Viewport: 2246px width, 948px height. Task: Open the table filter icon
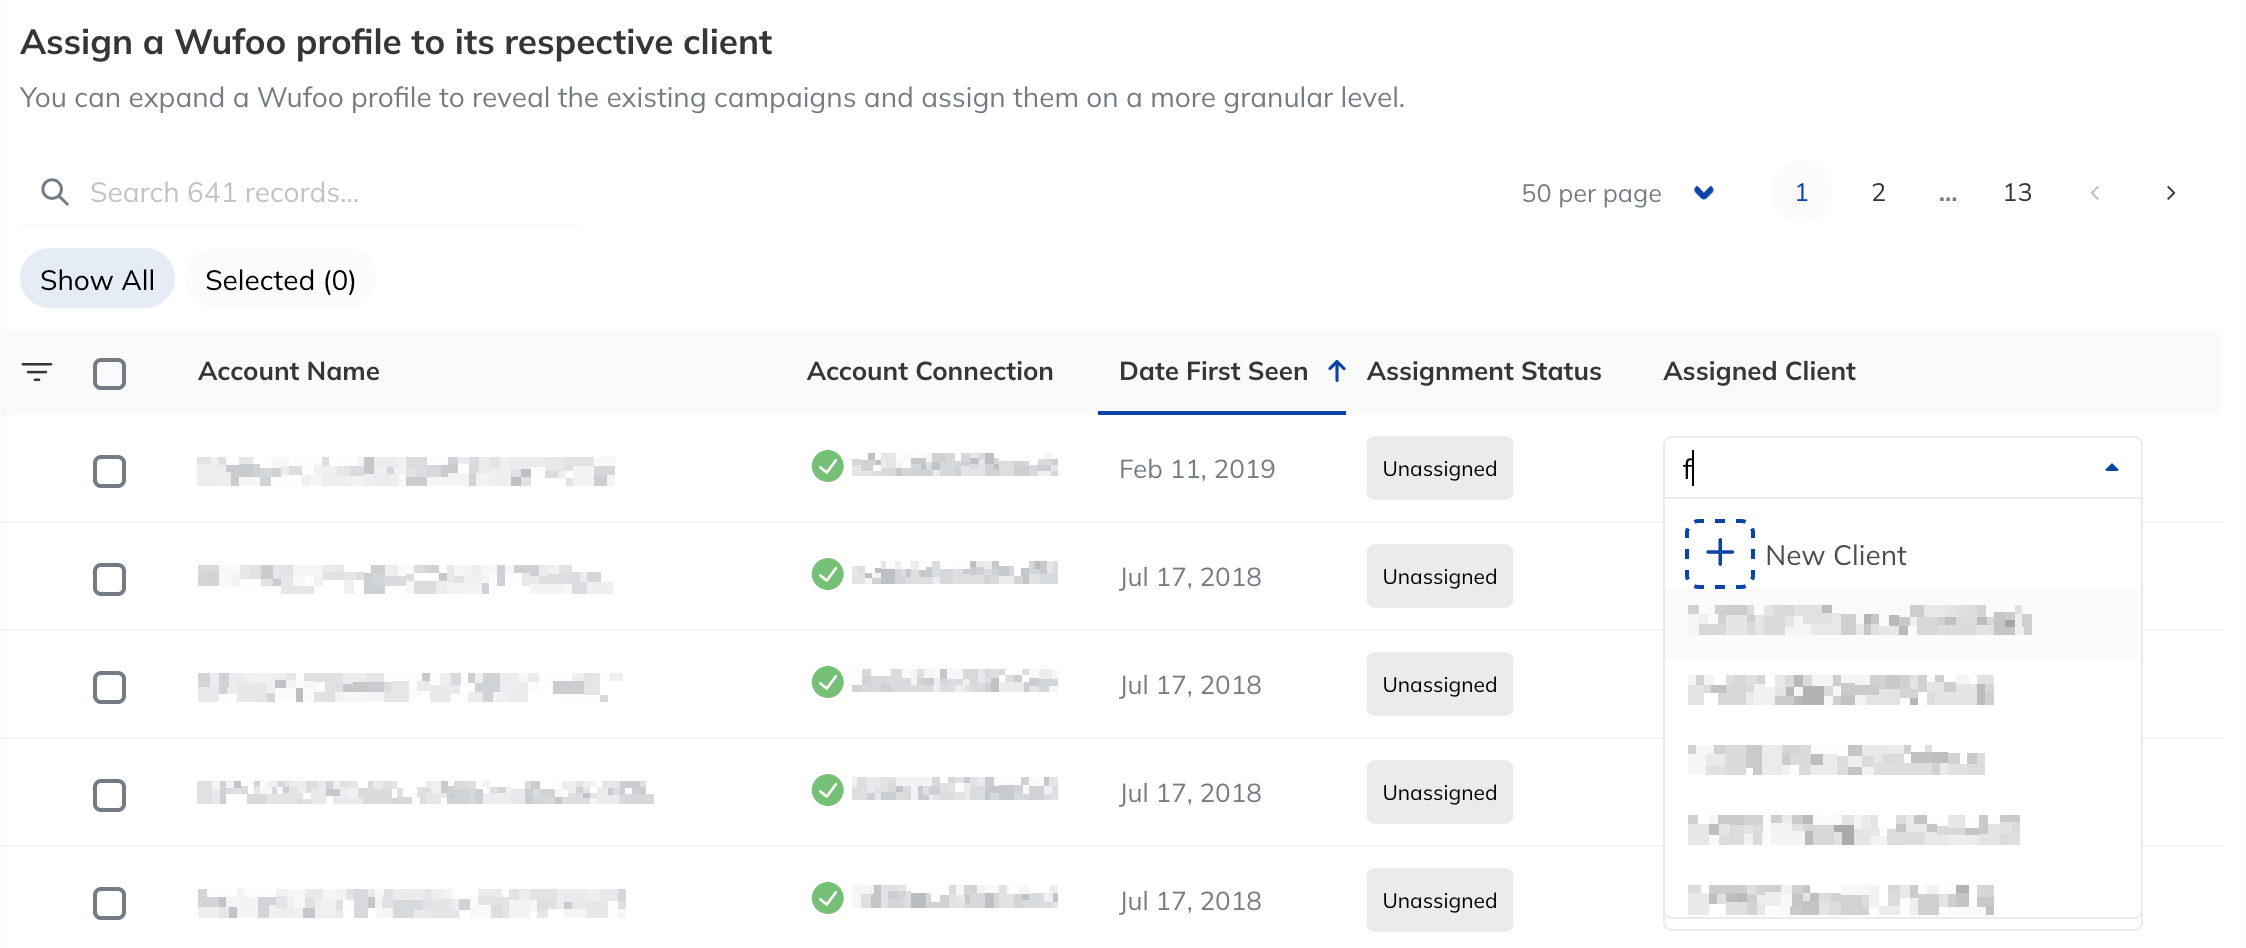coord(37,372)
